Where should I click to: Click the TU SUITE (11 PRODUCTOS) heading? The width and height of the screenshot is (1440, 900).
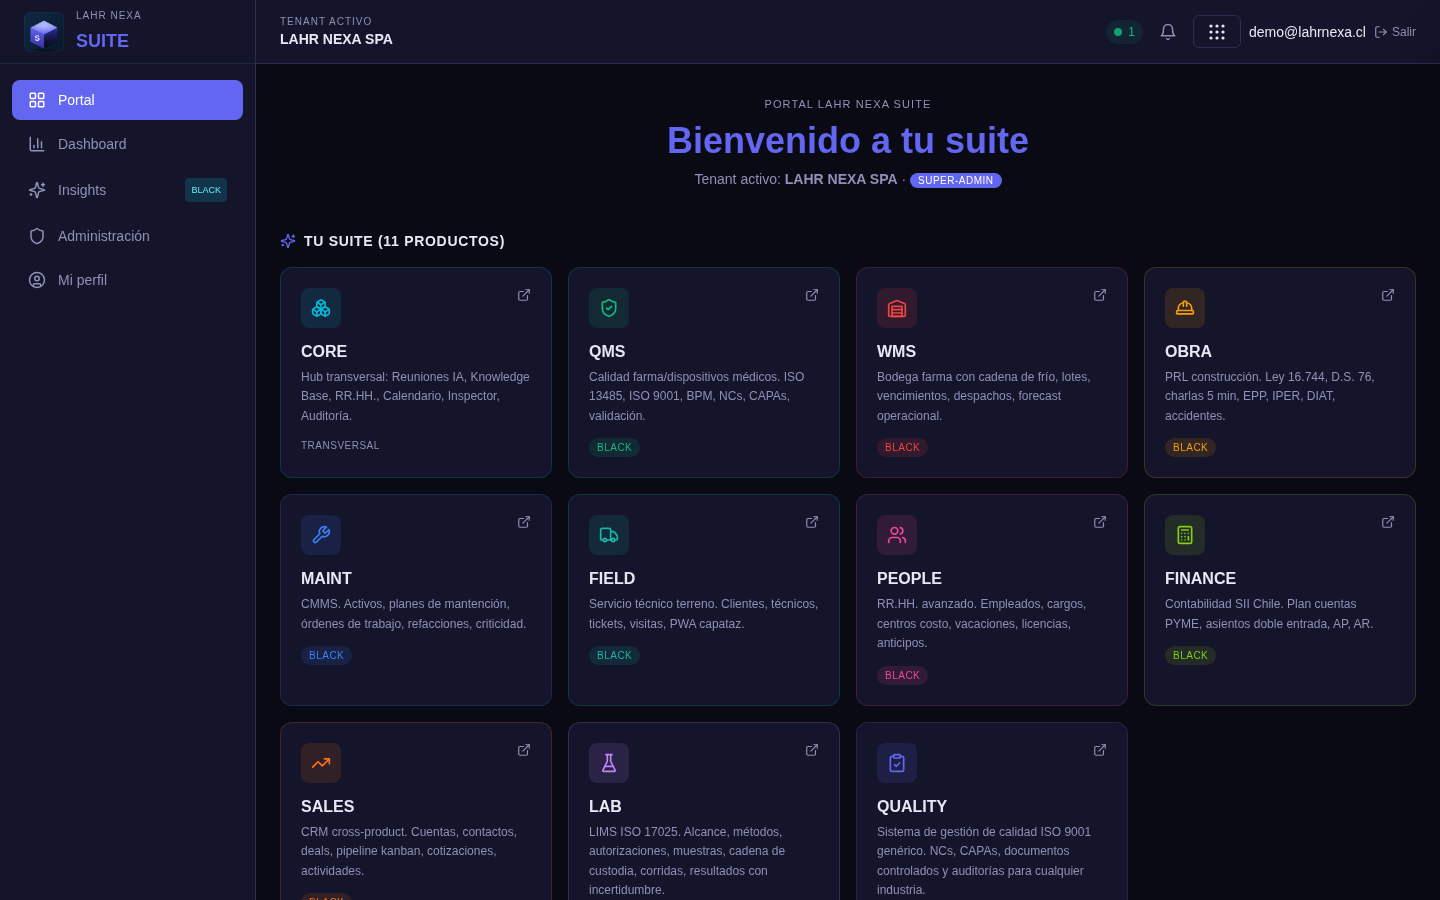404,241
